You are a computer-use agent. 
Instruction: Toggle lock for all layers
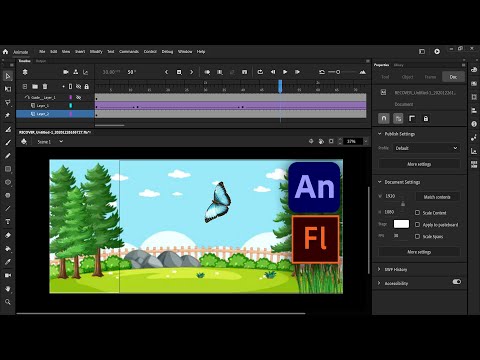coord(87,87)
